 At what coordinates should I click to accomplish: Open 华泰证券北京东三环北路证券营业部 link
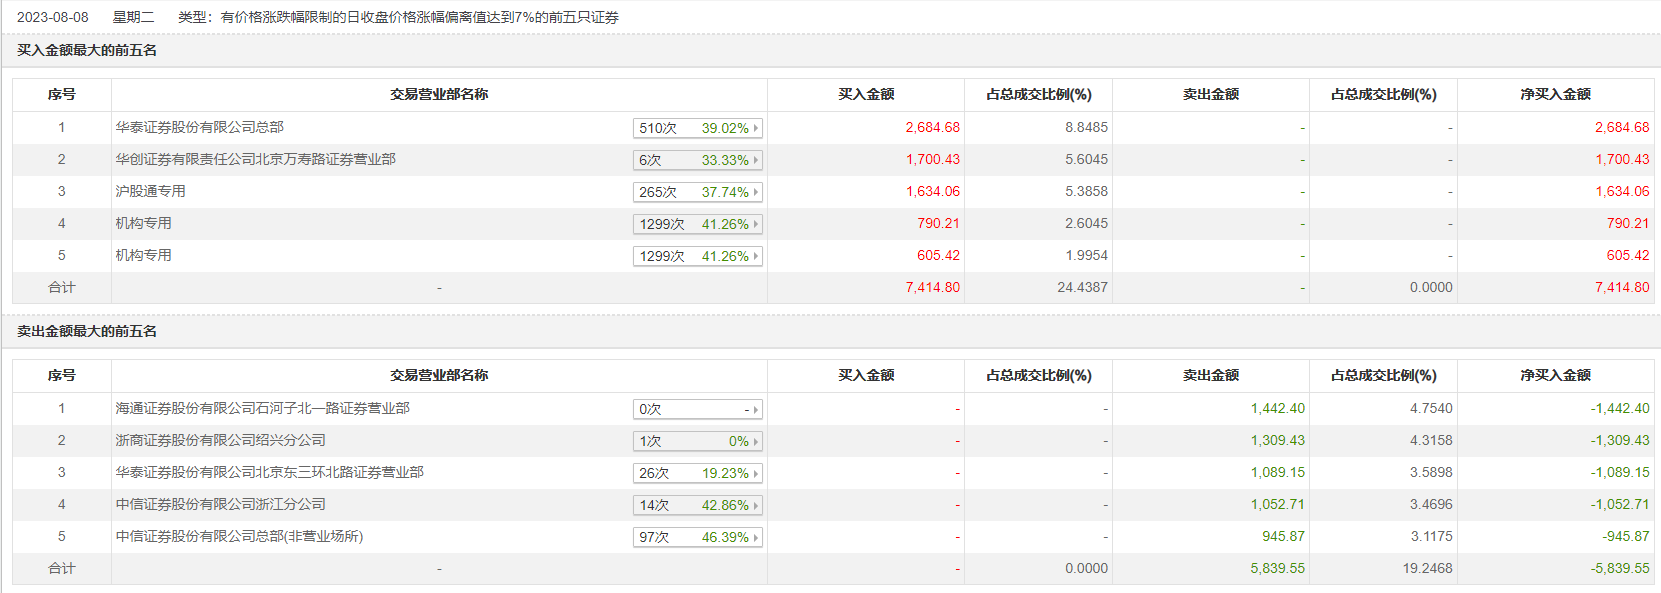click(x=269, y=472)
